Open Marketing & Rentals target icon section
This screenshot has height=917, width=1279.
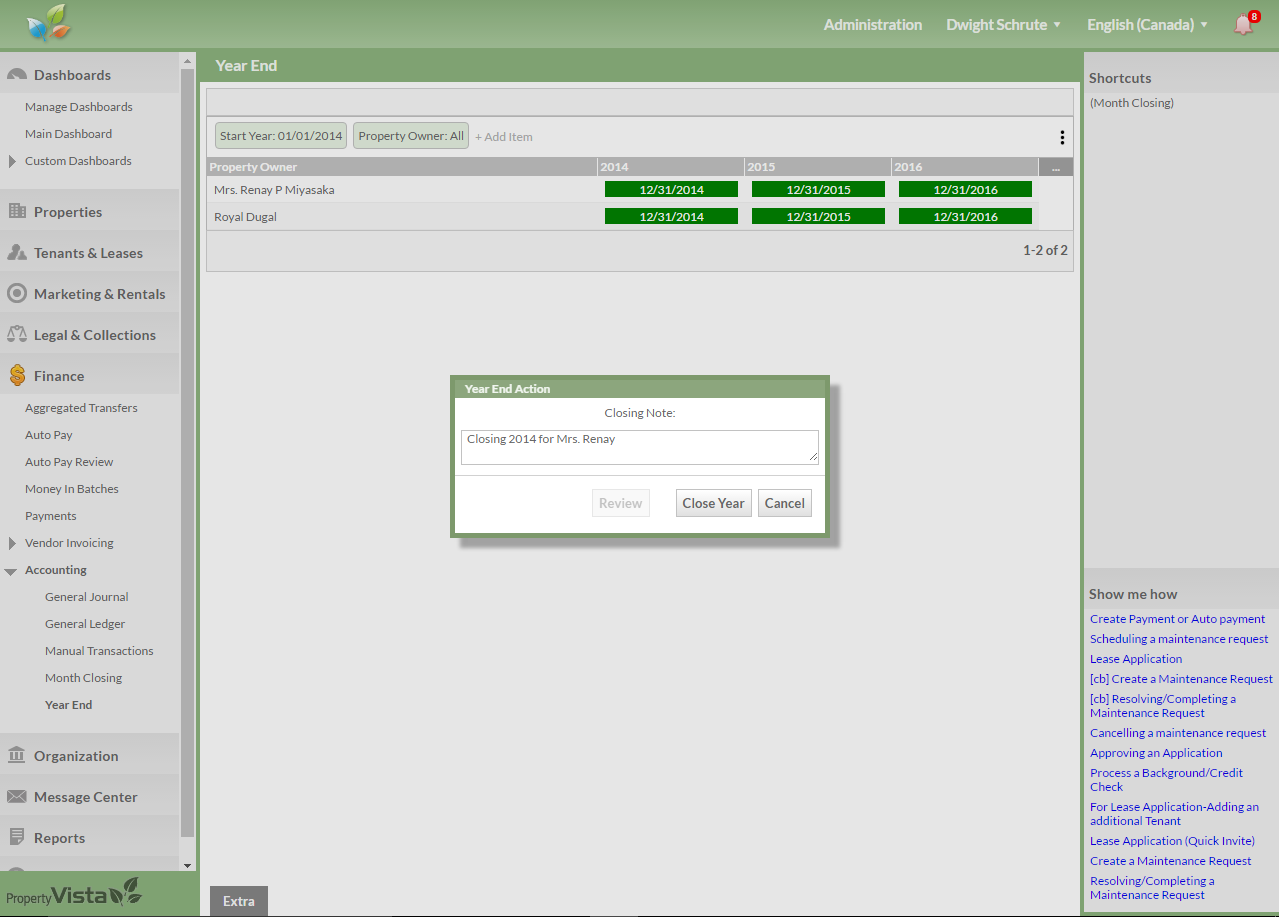[17, 294]
